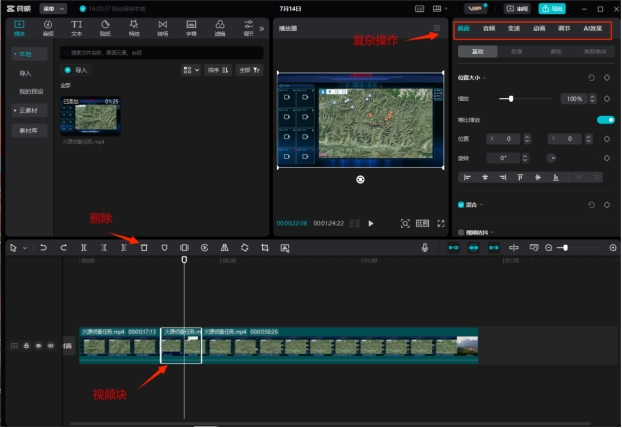This screenshot has width=622, height=428.
Task: Toggle the uniform scale (等比缩放) switch
Action: [x=604, y=119]
